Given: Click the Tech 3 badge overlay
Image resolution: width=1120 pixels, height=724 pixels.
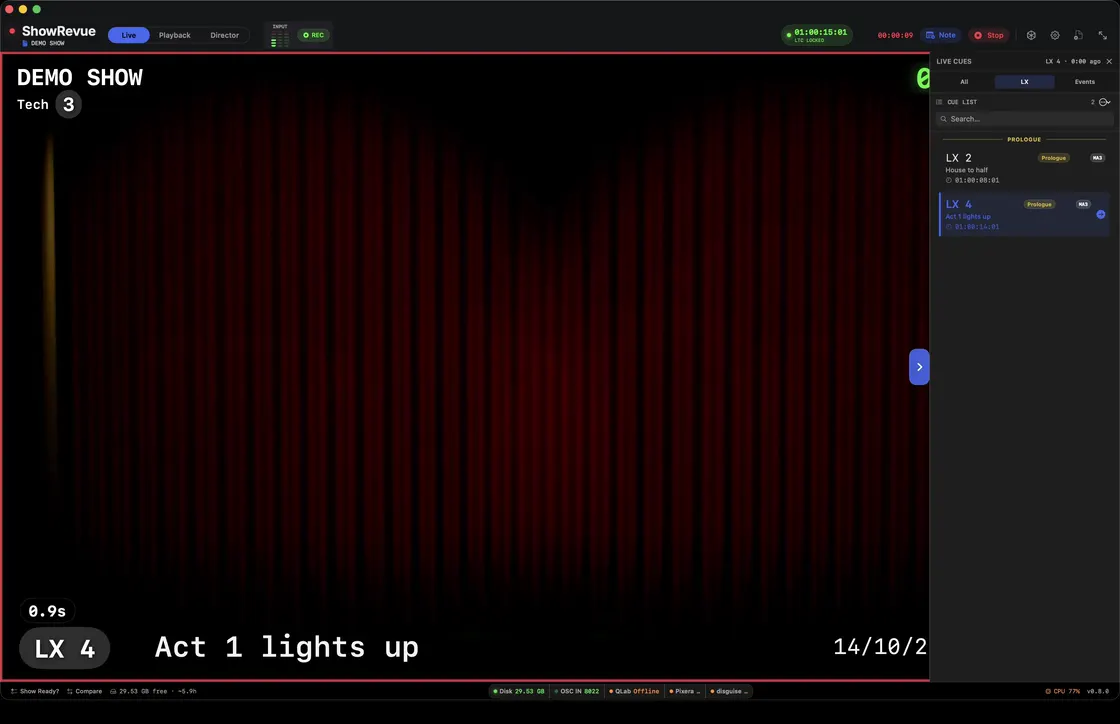Looking at the screenshot, I should [49, 104].
